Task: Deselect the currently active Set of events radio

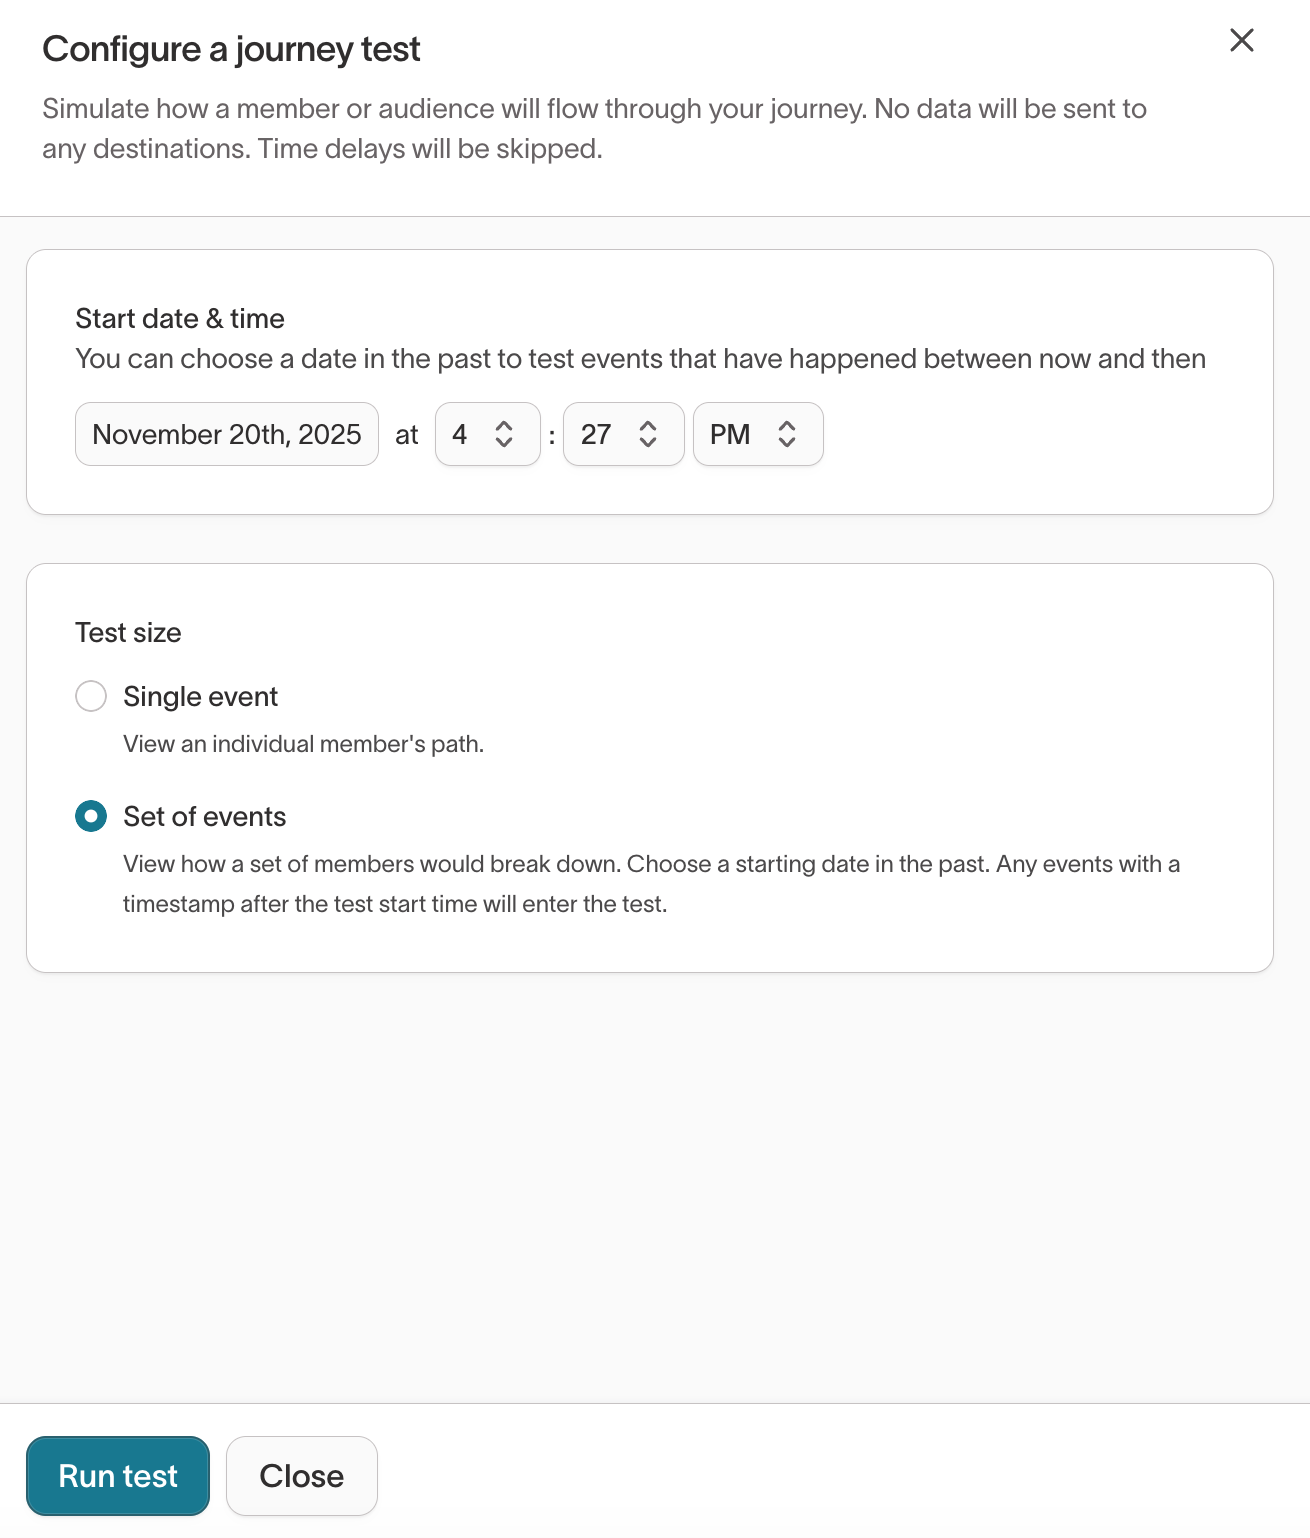Action: click(x=90, y=816)
